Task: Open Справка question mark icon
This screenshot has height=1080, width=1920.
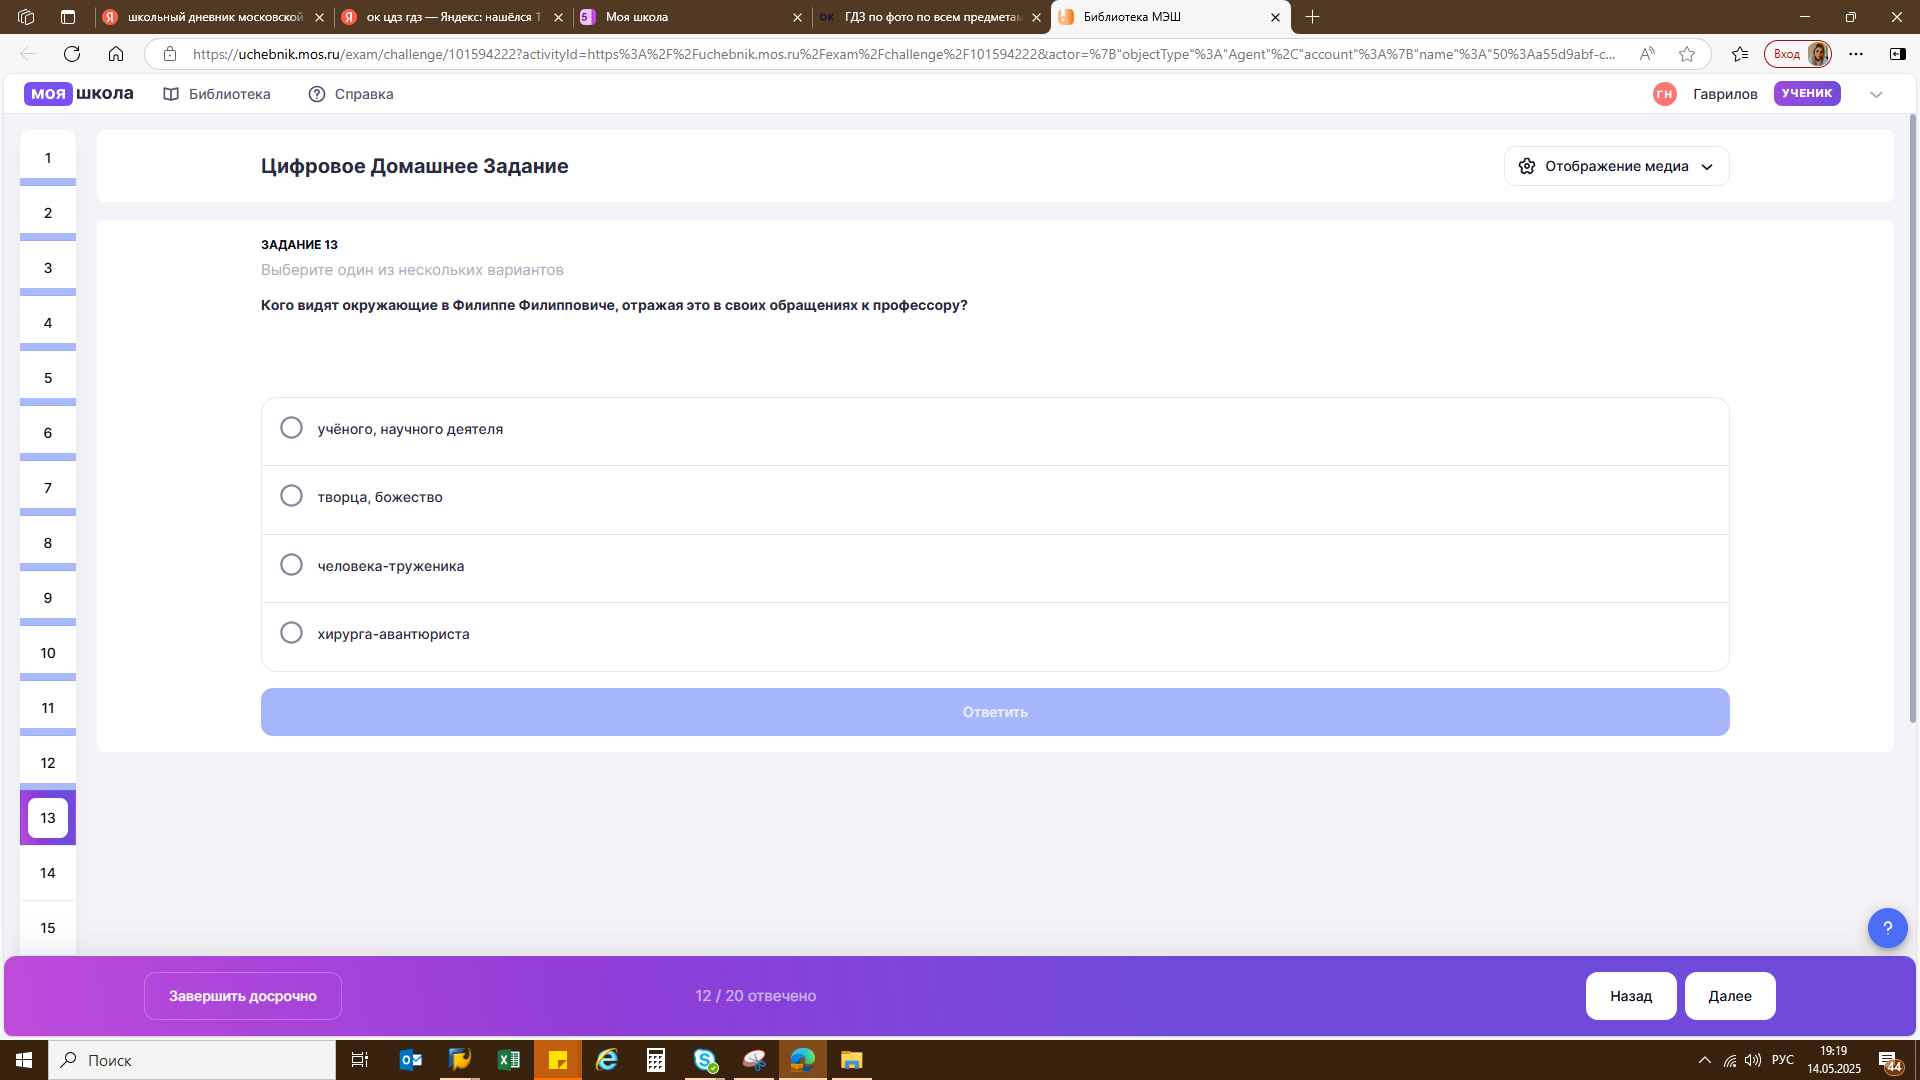Action: point(317,94)
